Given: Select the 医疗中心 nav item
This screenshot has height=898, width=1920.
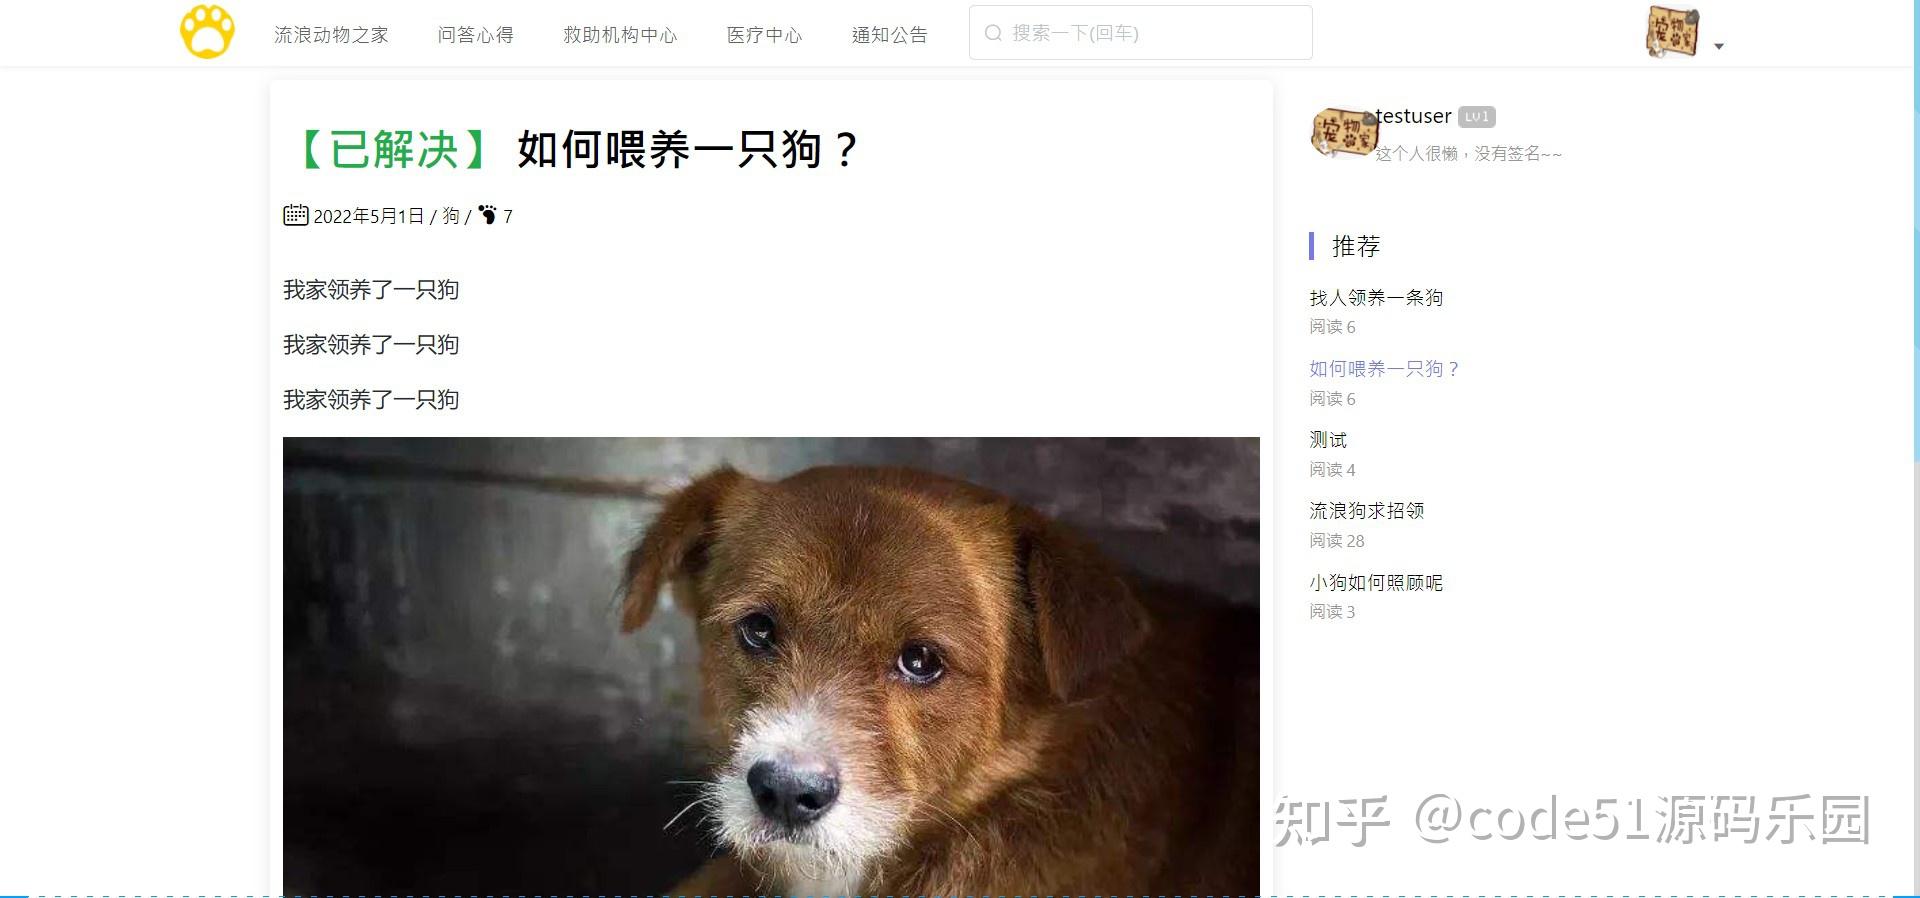Looking at the screenshot, I should (764, 35).
